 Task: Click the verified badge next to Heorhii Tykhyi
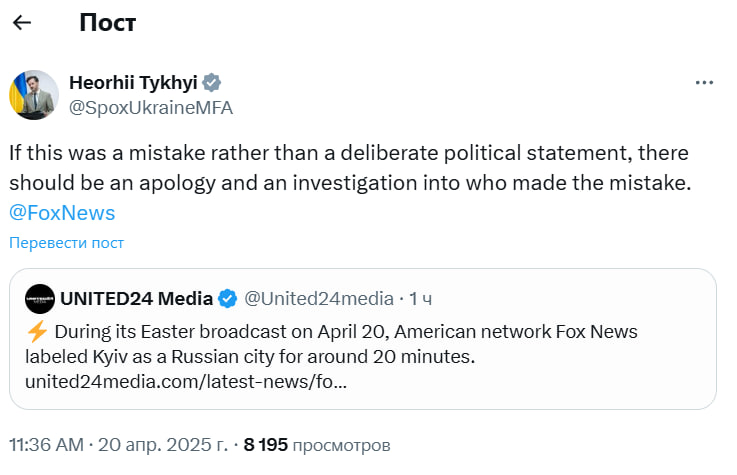(213, 82)
